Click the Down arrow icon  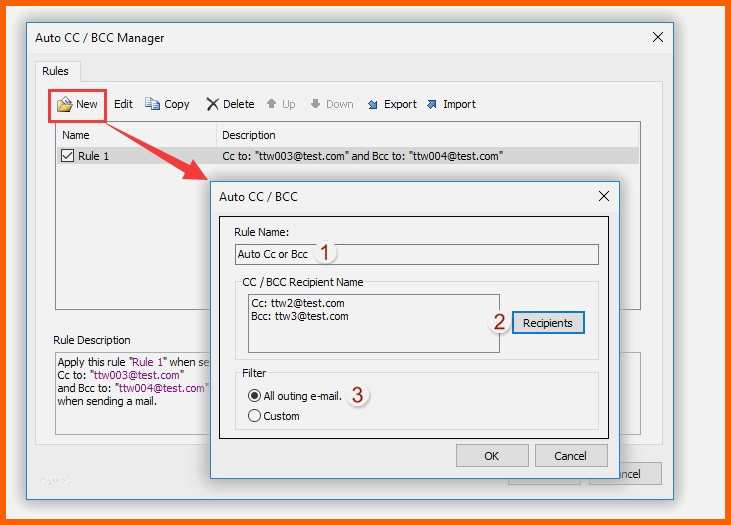(315, 104)
